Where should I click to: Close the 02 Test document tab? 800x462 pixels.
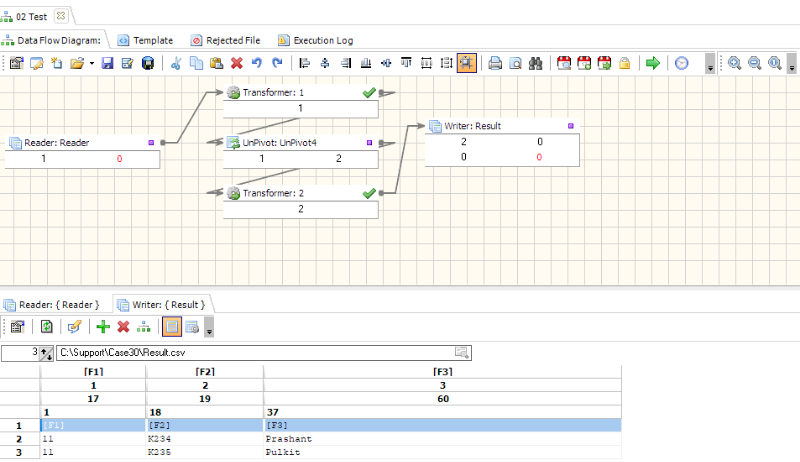point(61,16)
